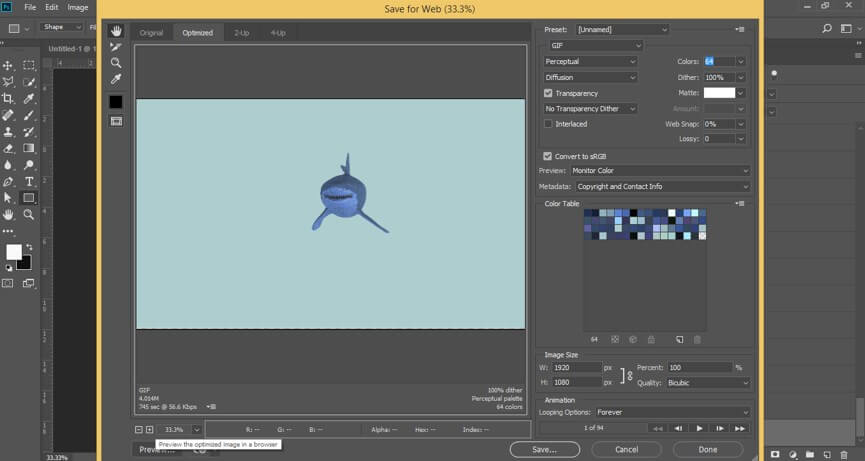The image size is (865, 461).
Task: Select the Crop tool
Action: [8, 99]
